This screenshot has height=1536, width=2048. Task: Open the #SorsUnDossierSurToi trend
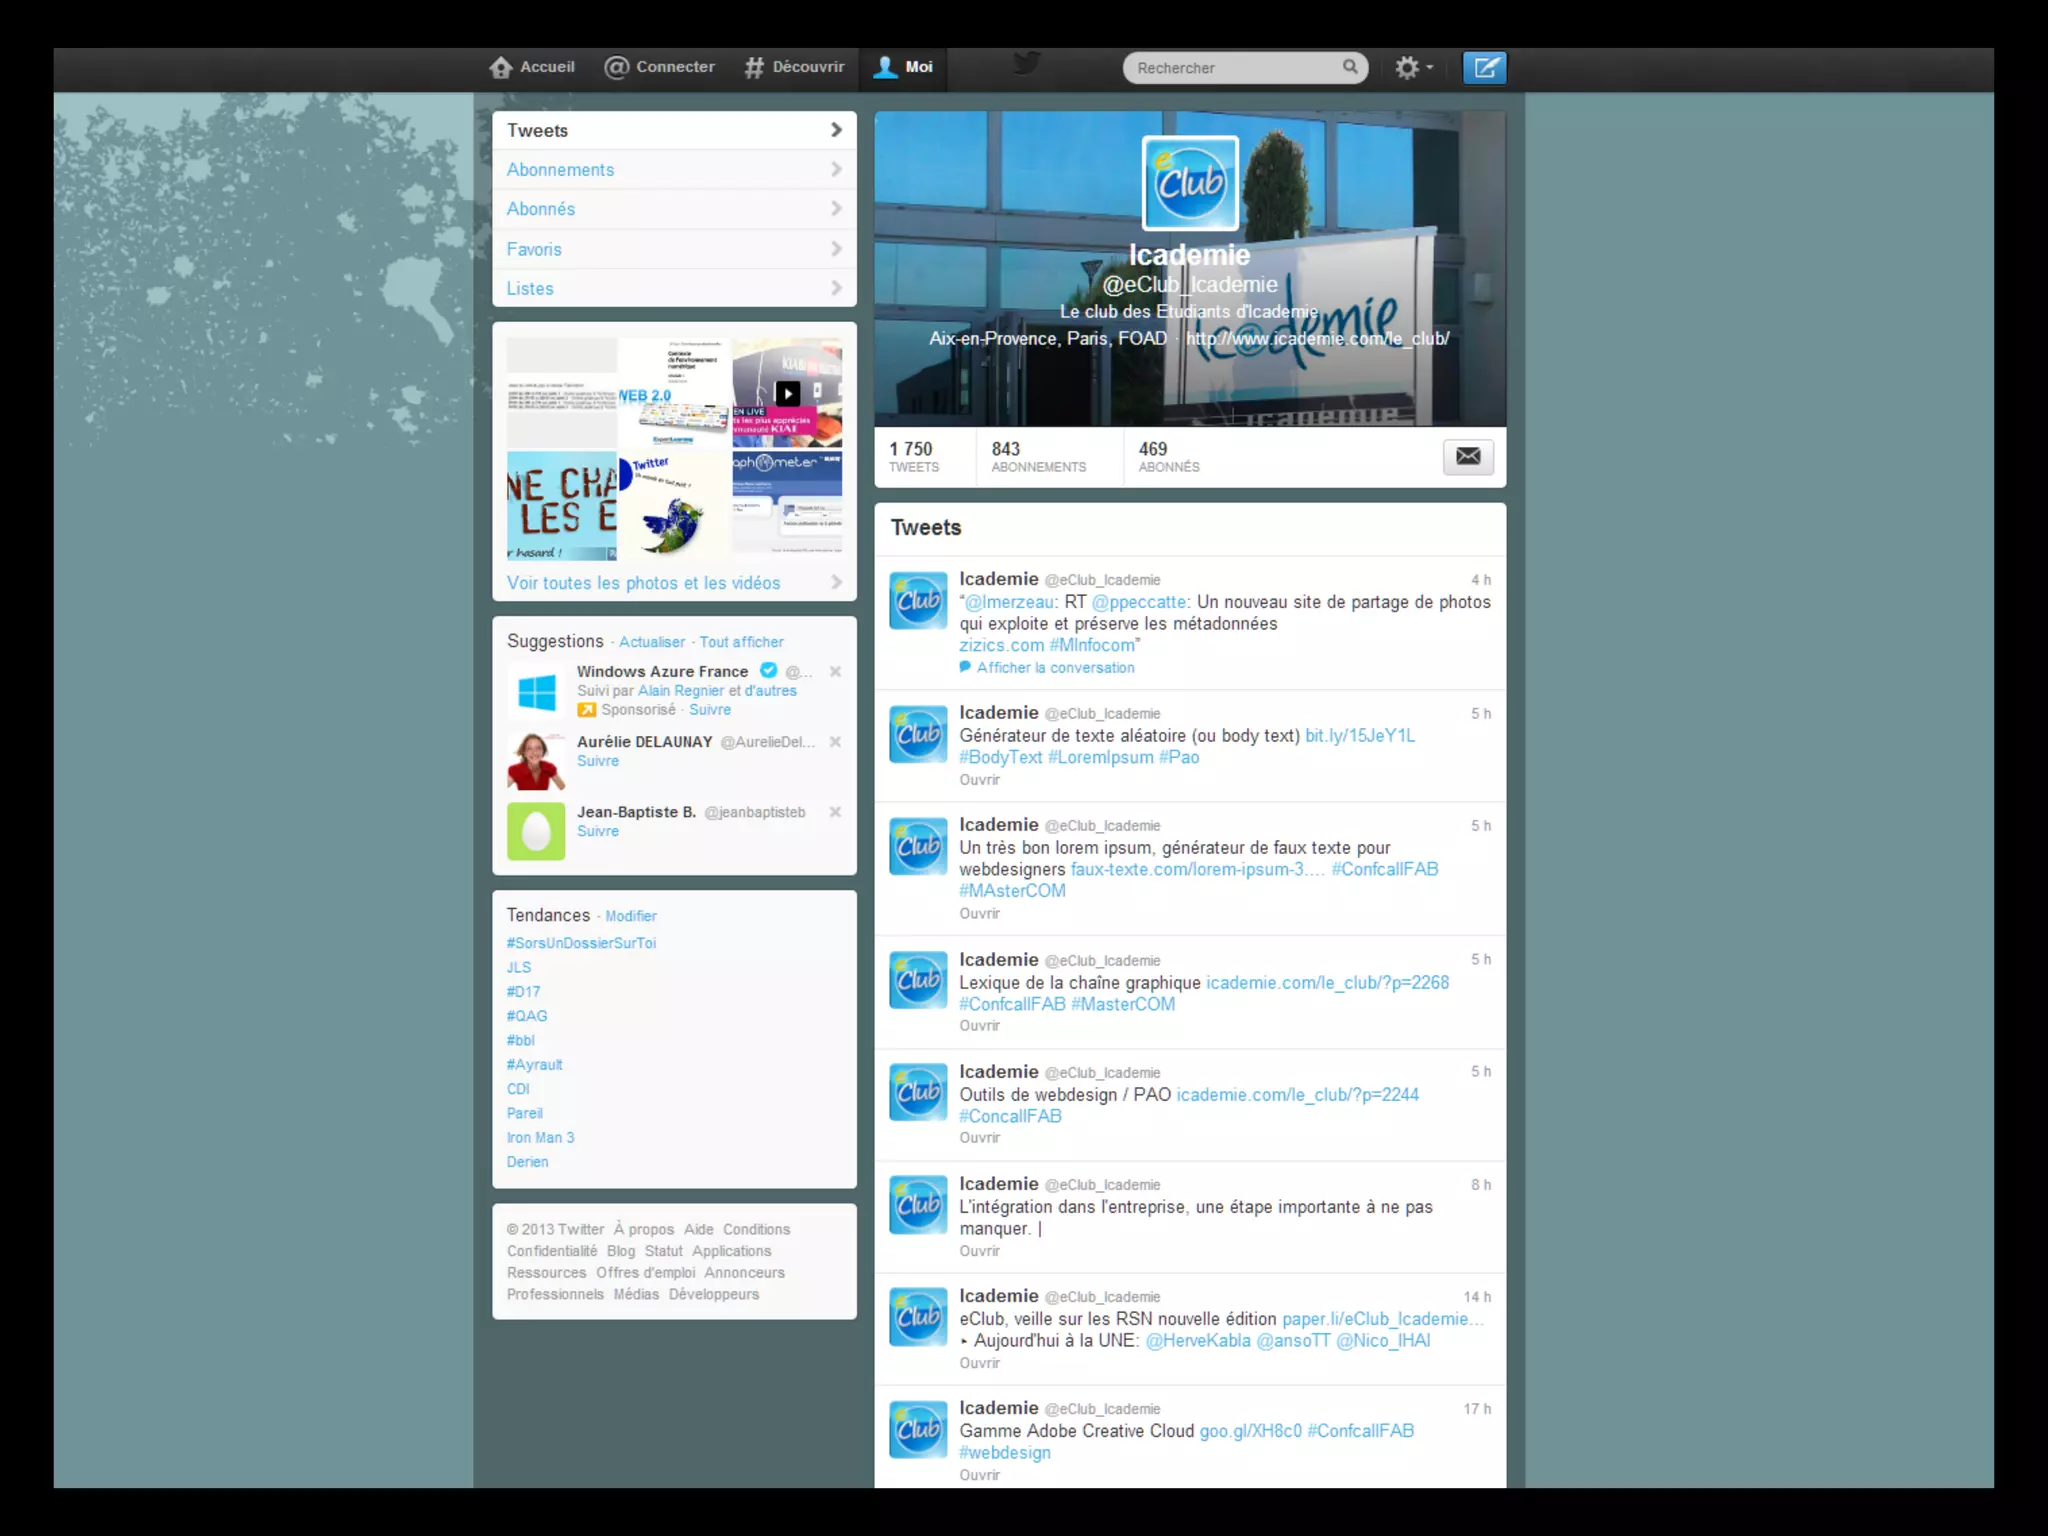click(x=581, y=943)
